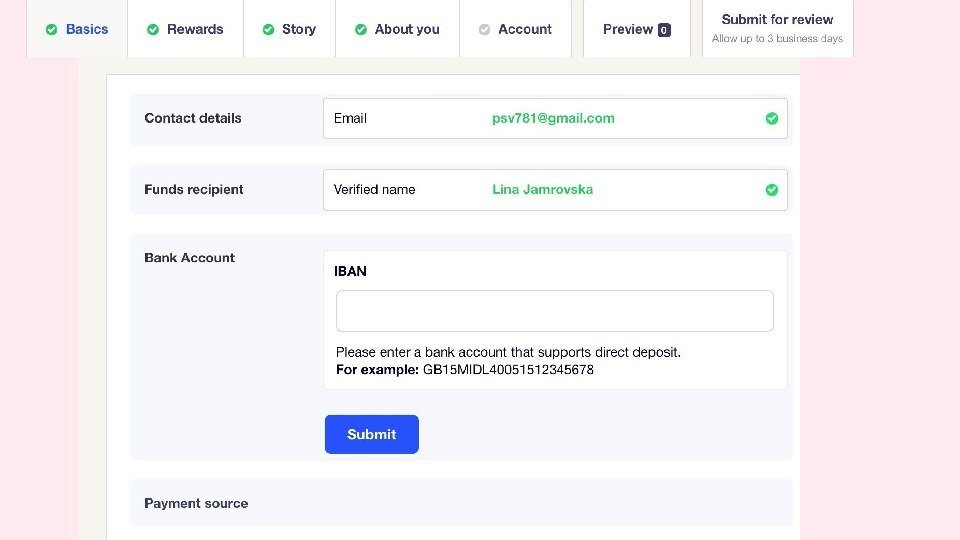Focus the IBAN input field
This screenshot has width=960, height=540.
[555, 311]
